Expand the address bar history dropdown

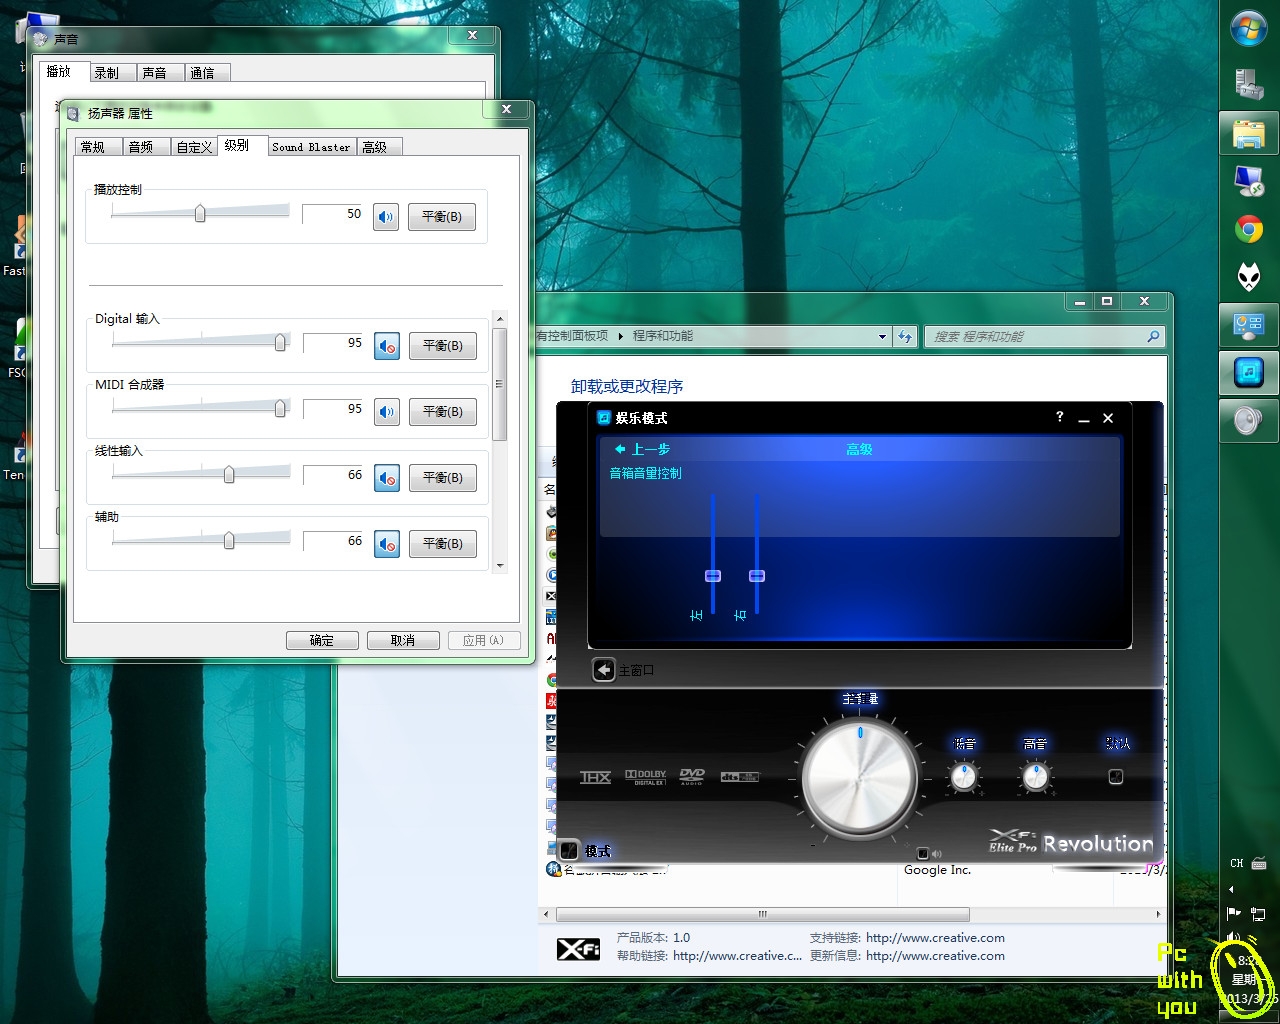pos(882,336)
